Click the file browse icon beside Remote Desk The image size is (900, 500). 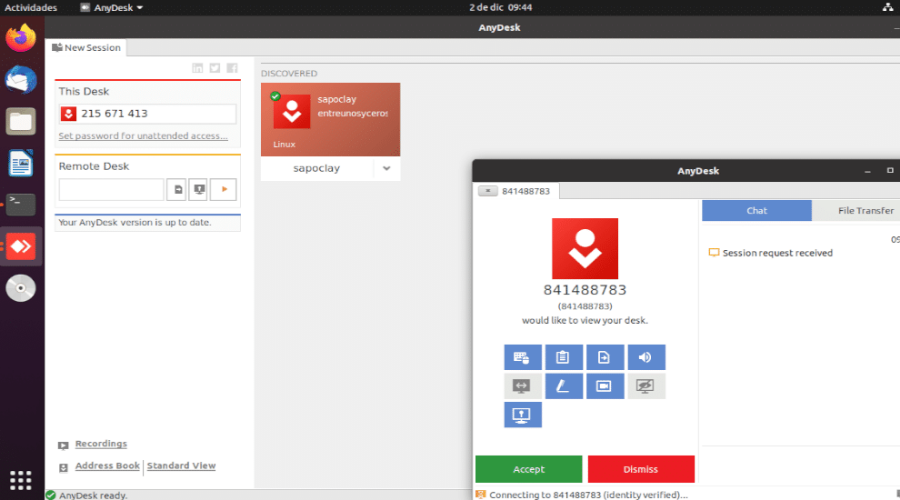(x=178, y=189)
